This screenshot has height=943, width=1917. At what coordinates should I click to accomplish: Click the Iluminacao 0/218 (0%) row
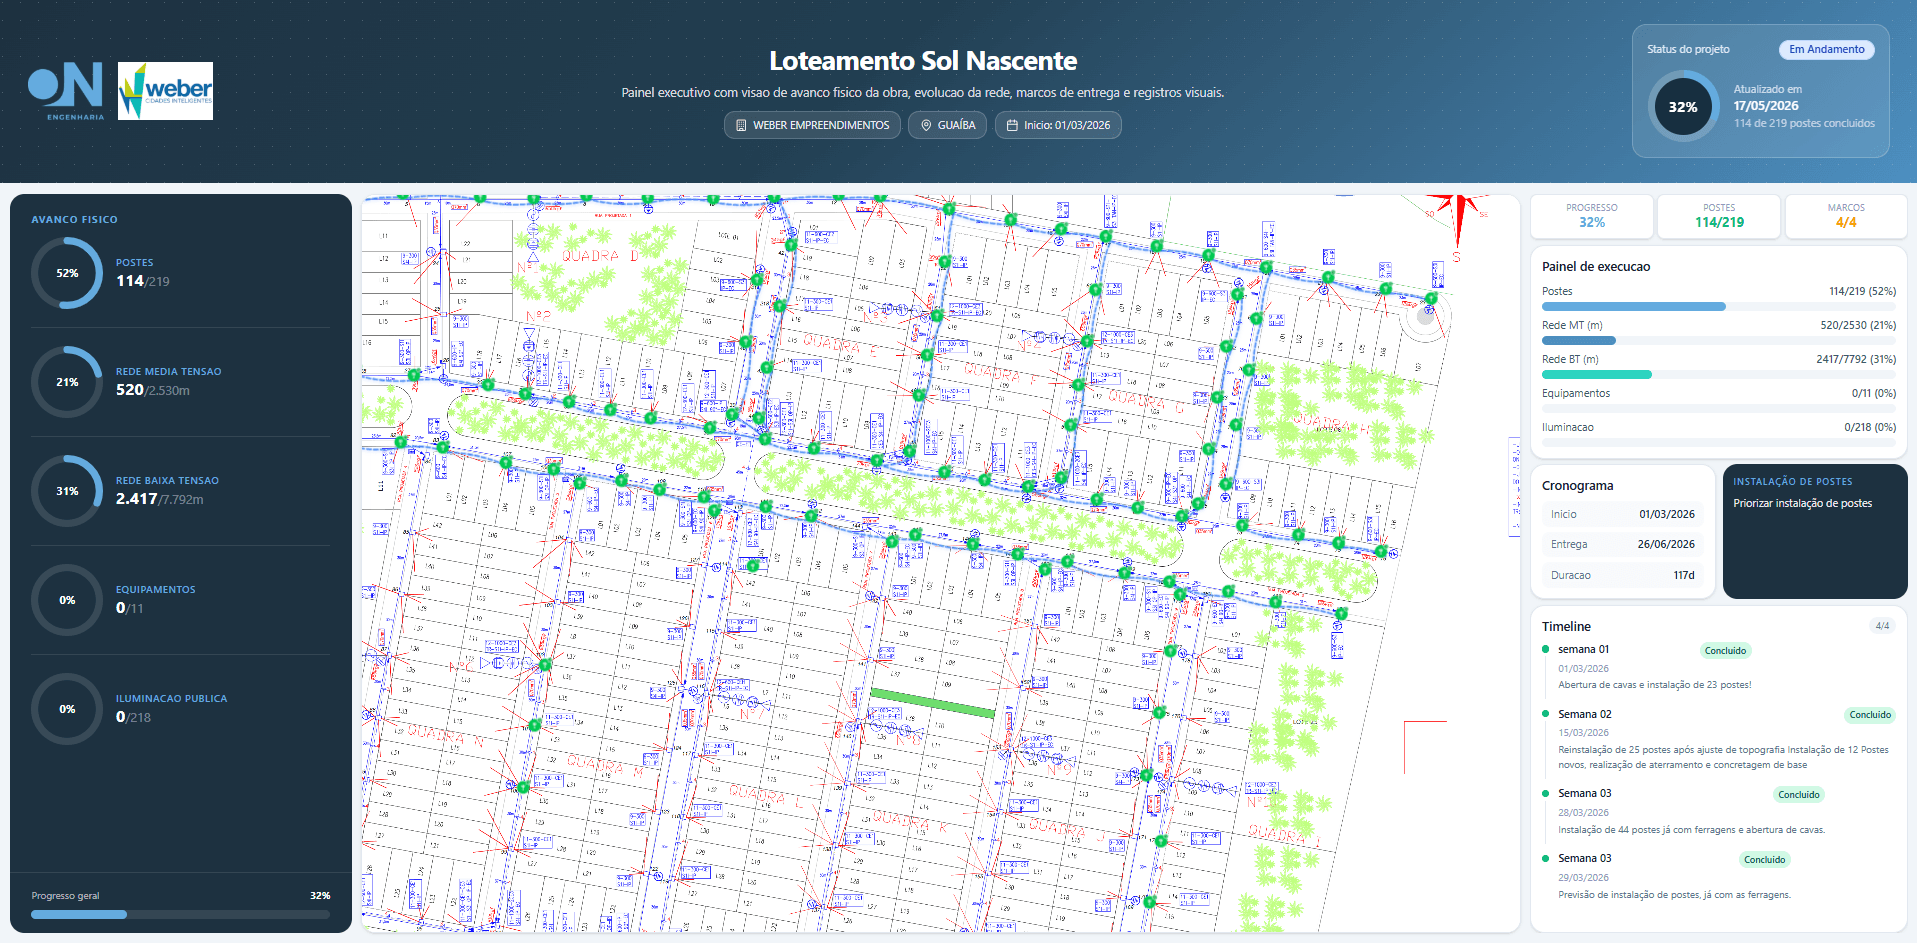click(x=1719, y=434)
